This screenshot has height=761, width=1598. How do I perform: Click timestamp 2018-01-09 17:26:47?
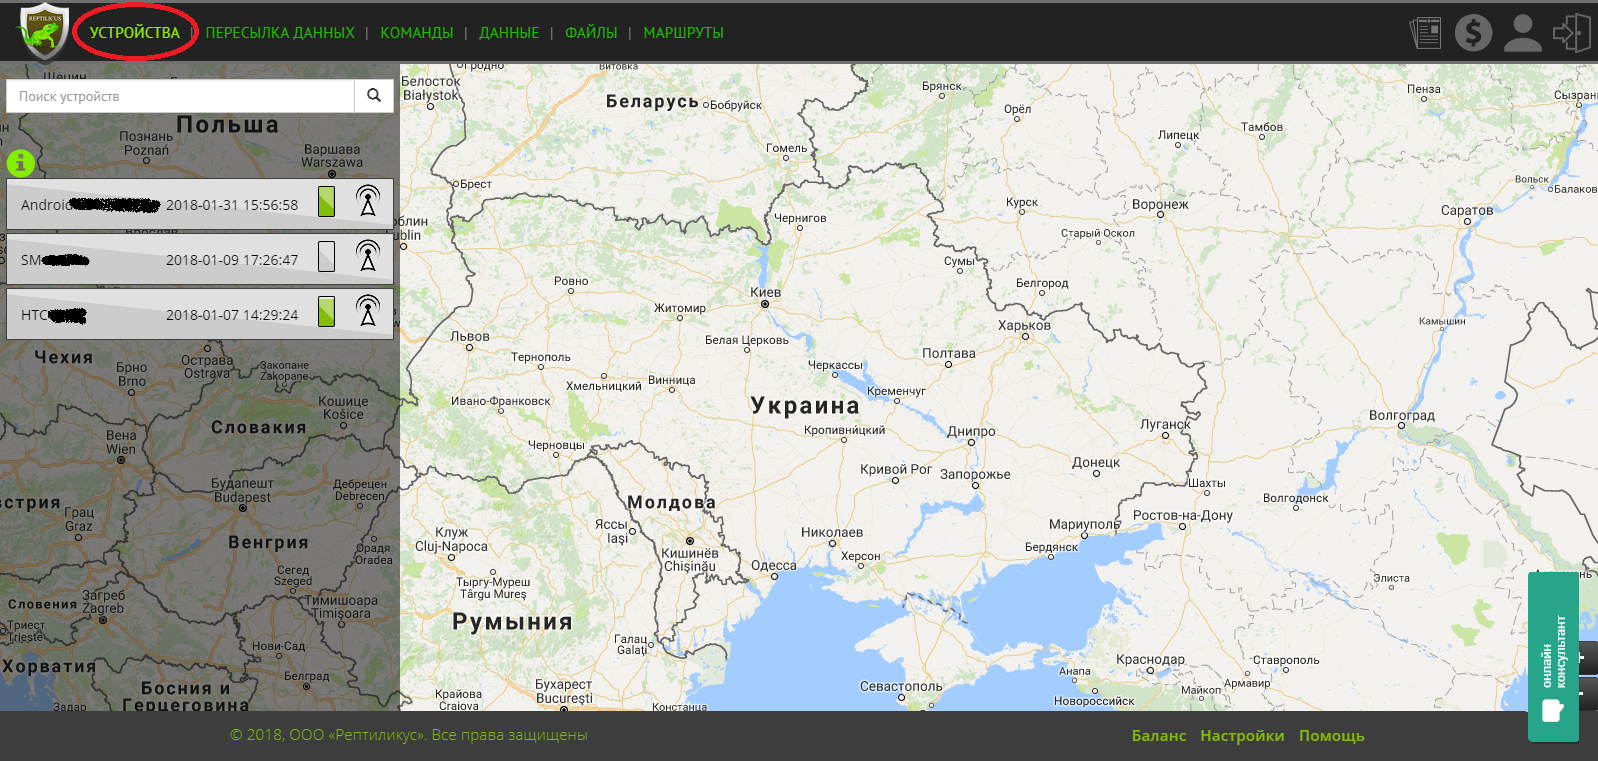(232, 260)
